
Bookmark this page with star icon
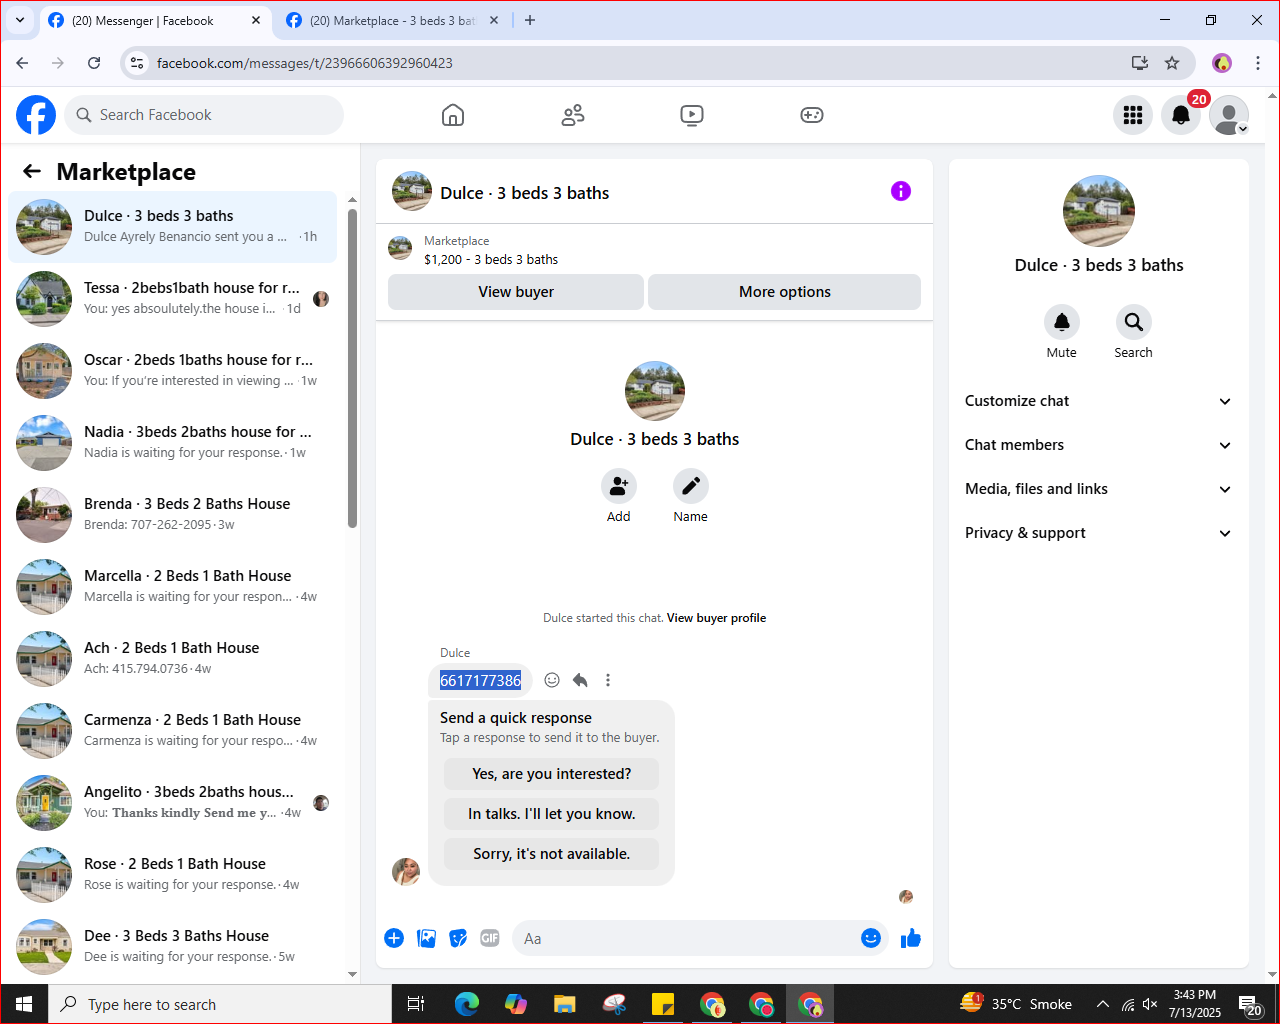(x=1172, y=63)
